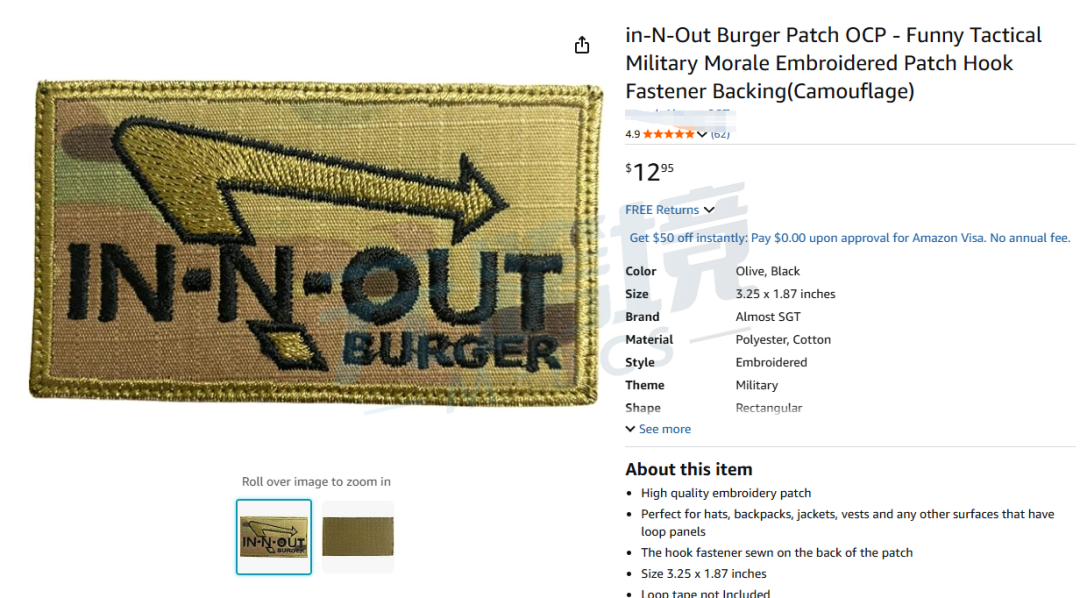Image resolution: width=1080 pixels, height=598 pixels.
Task: Click the 4.9 rating number
Action: click(x=632, y=134)
